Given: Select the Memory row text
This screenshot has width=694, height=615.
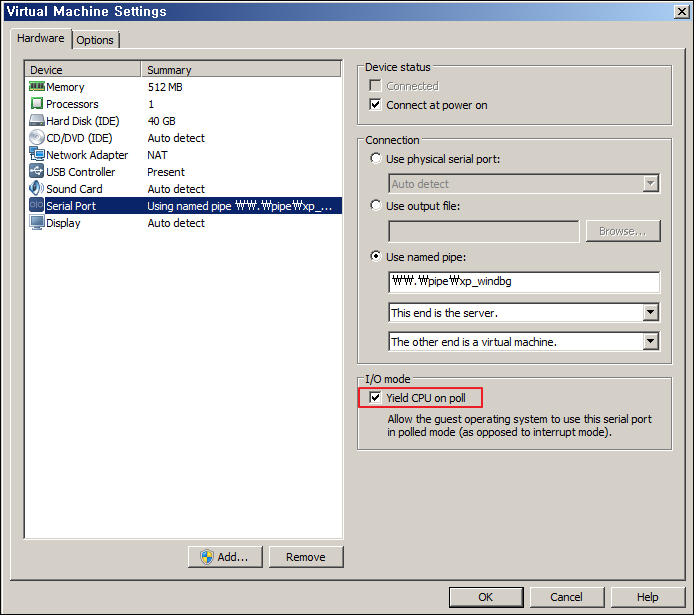Looking at the screenshot, I should [65, 87].
